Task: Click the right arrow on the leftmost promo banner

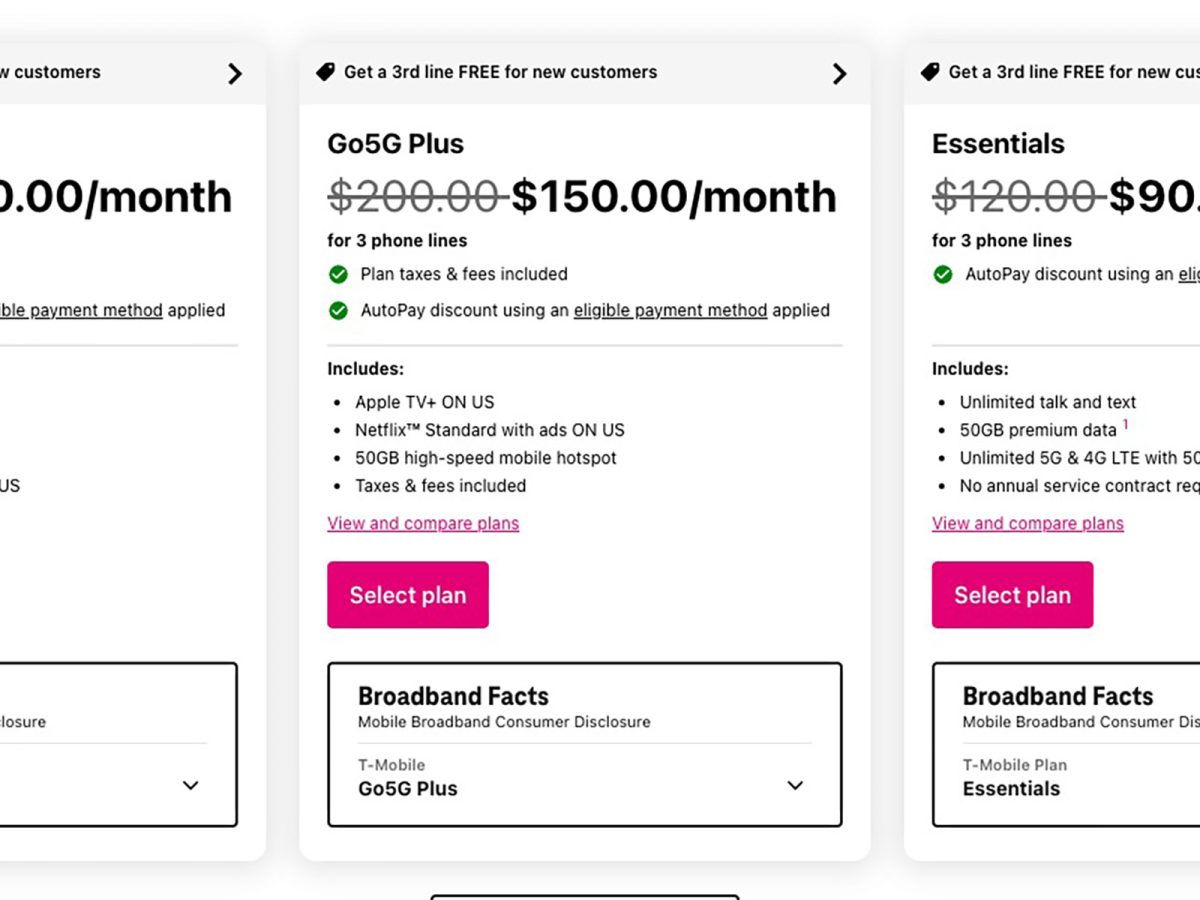Action: coord(234,73)
